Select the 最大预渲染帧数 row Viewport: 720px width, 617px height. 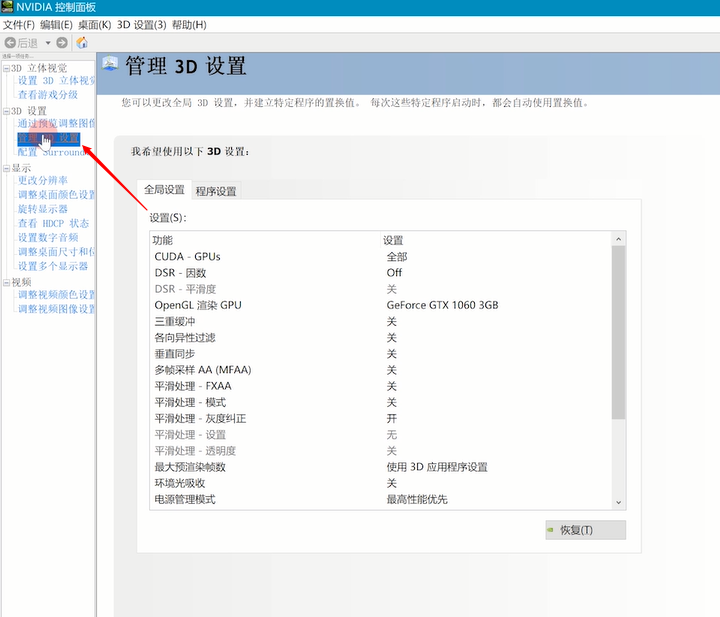point(381,467)
